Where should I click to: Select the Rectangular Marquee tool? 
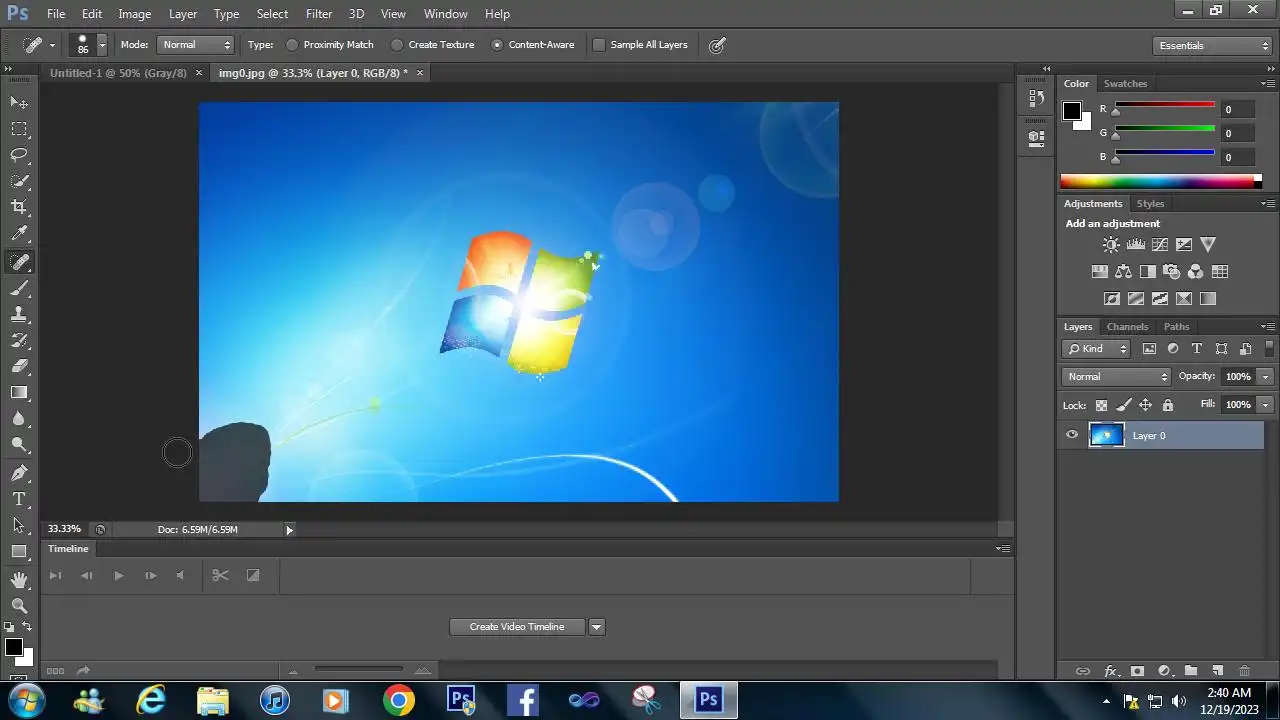[19, 129]
